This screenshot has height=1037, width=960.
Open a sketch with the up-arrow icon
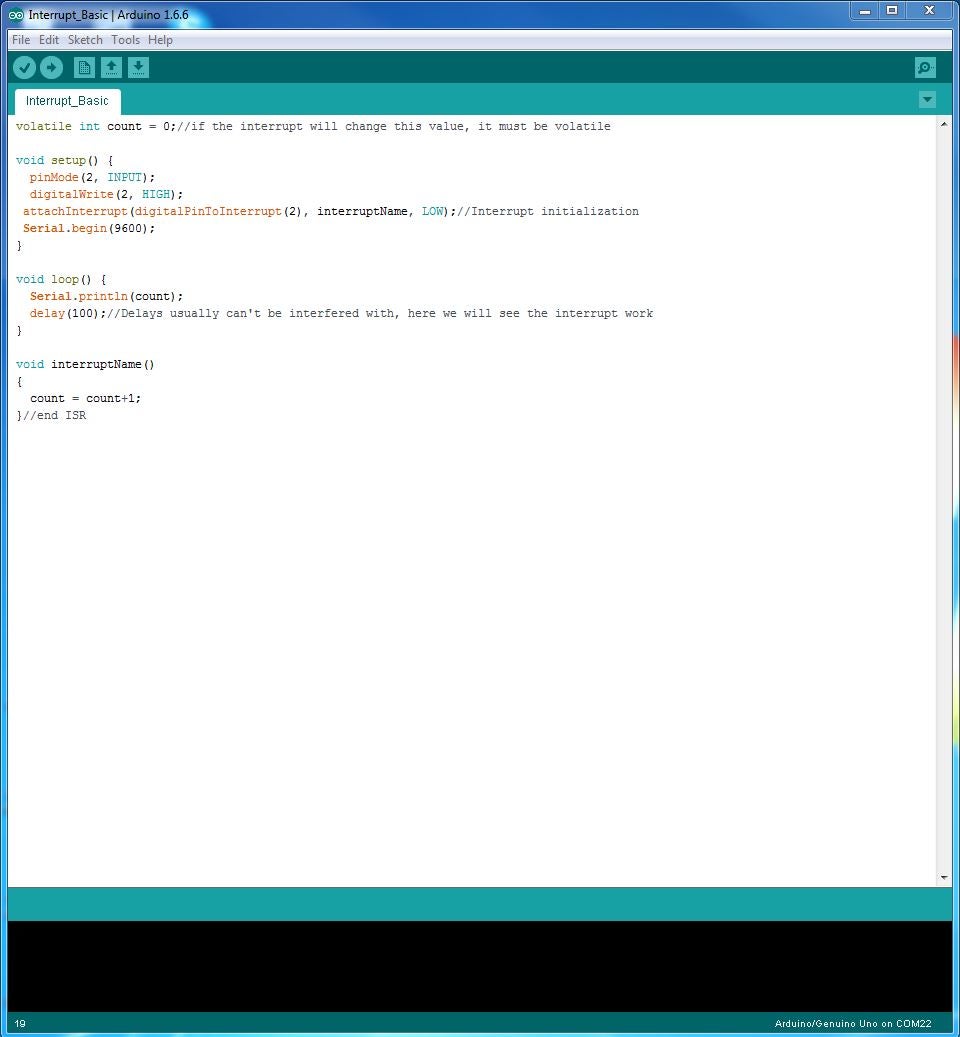click(111, 67)
